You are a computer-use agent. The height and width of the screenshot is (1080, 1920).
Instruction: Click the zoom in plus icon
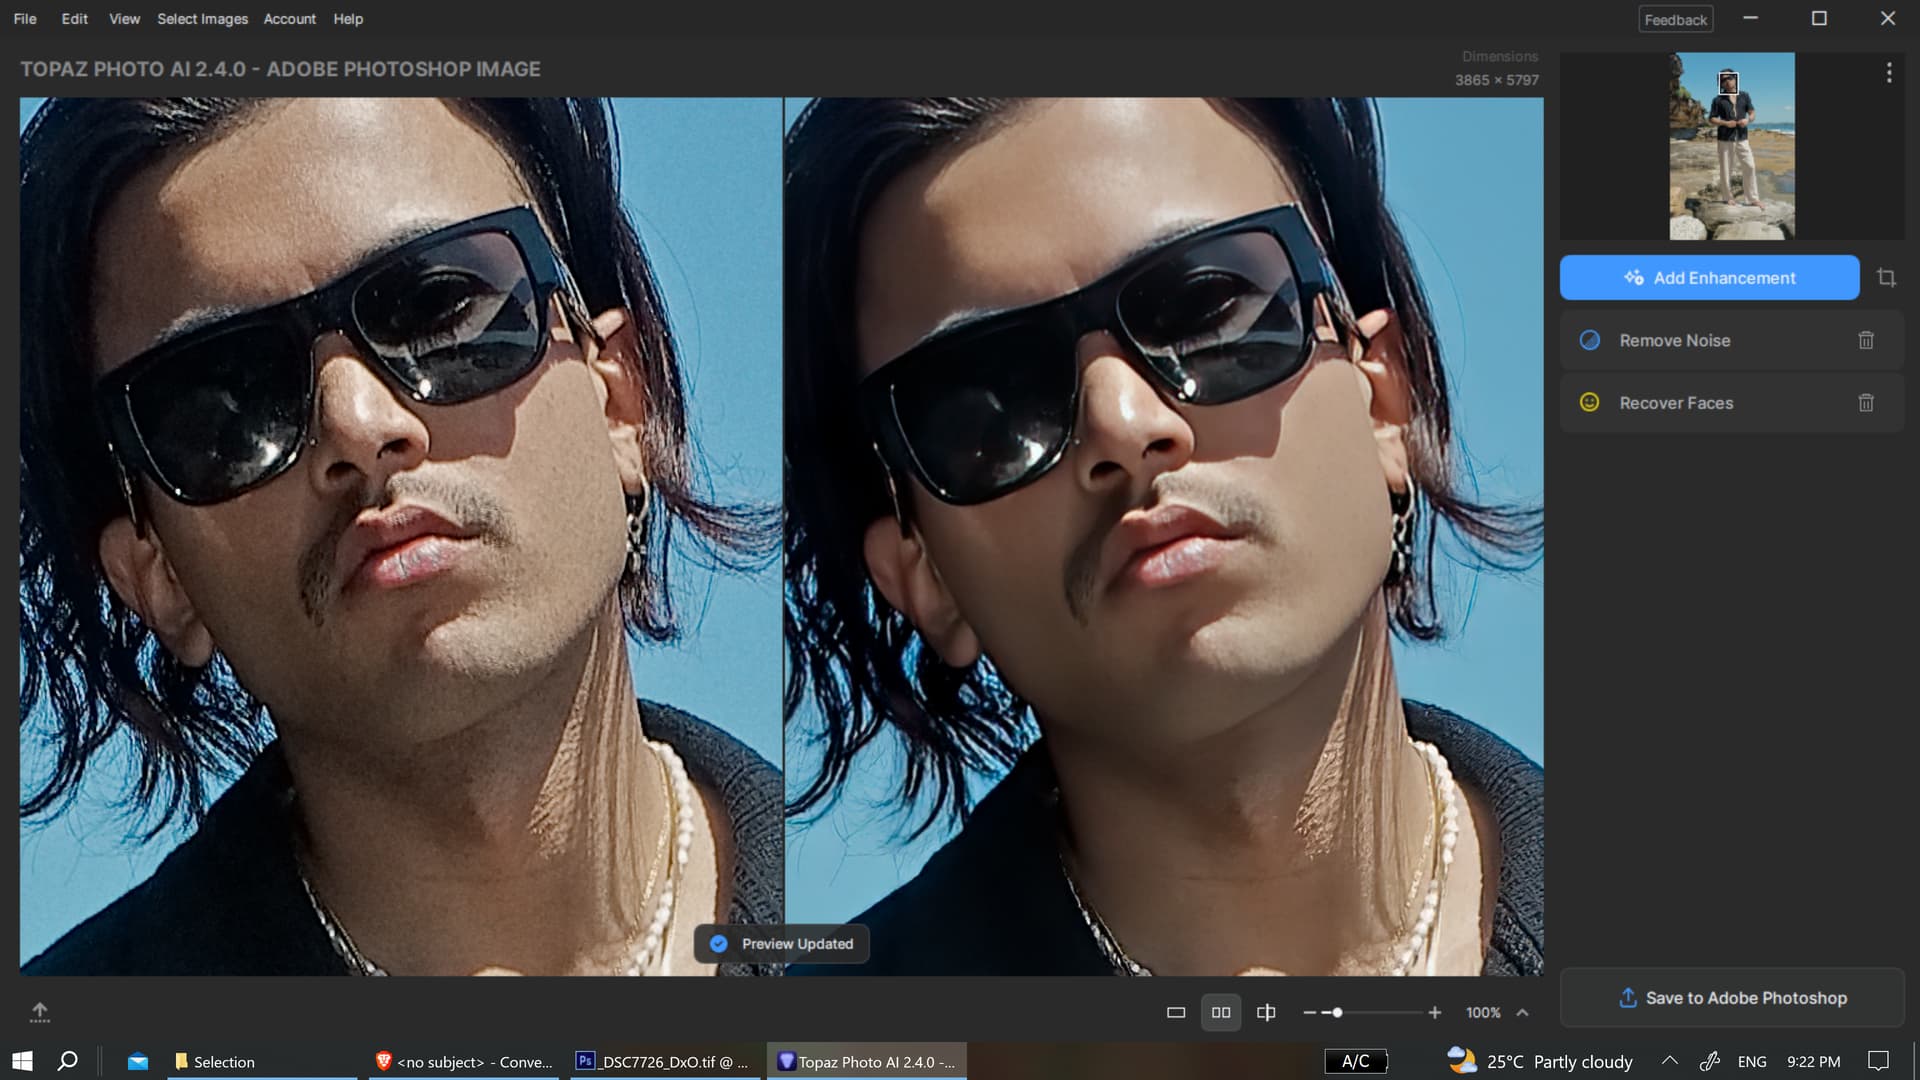[1434, 1012]
